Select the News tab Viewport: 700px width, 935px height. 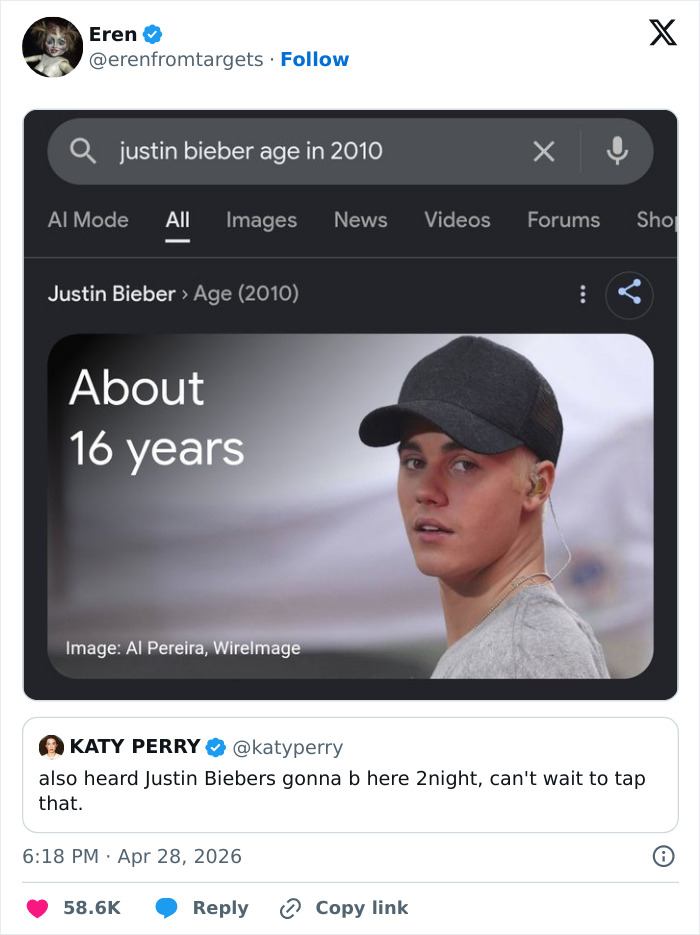360,220
